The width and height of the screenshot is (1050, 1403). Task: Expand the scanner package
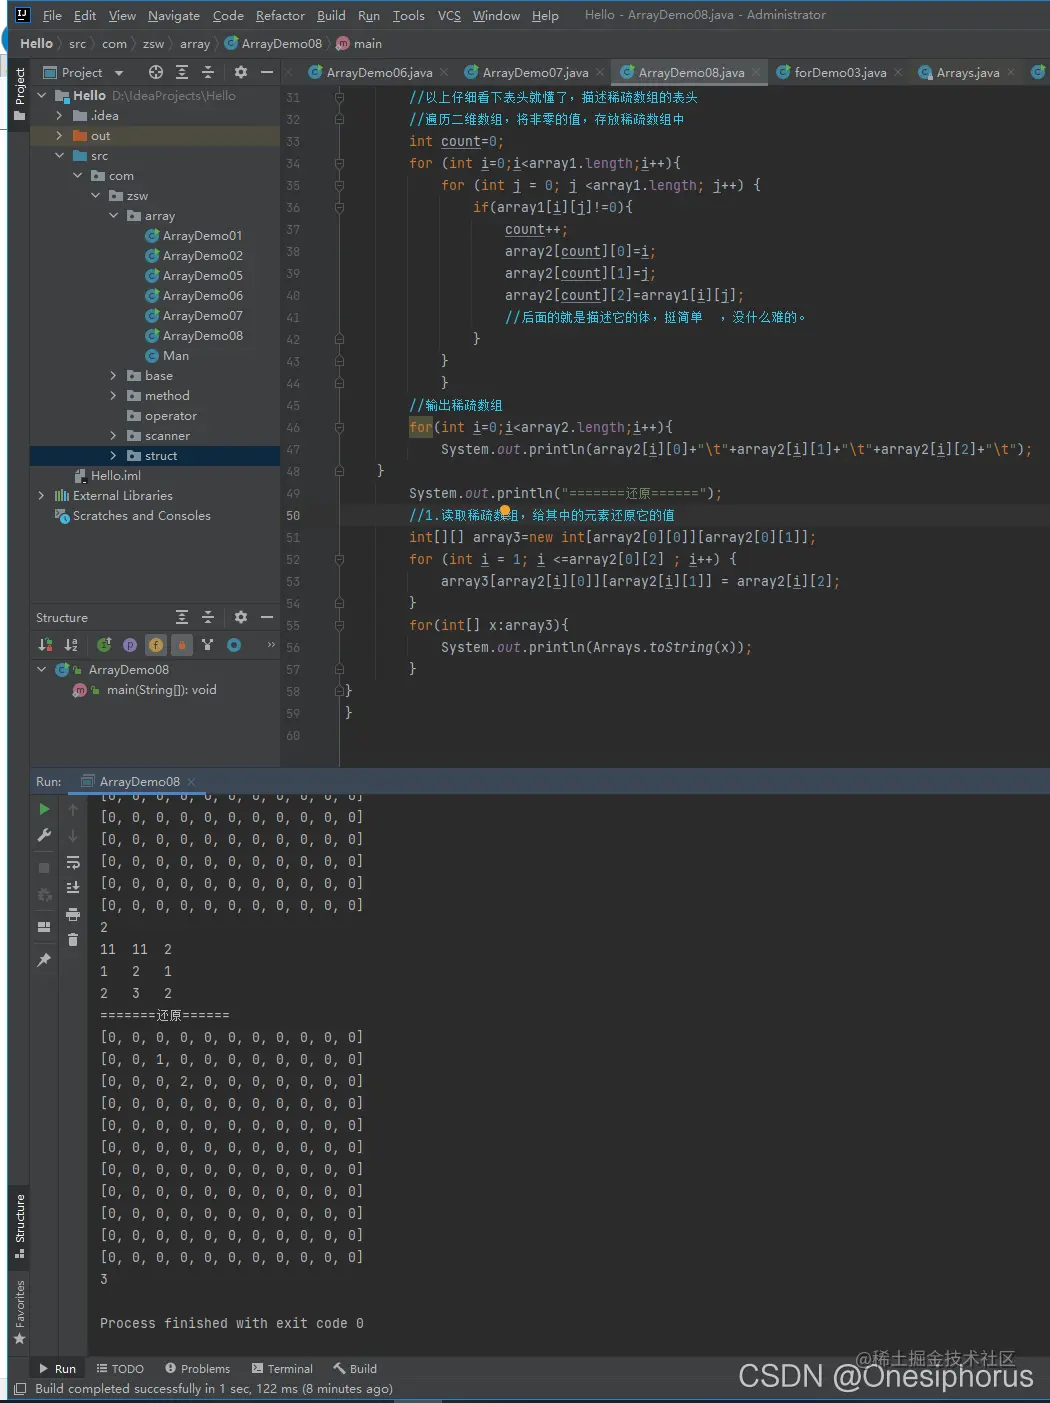pyautogui.click(x=113, y=435)
